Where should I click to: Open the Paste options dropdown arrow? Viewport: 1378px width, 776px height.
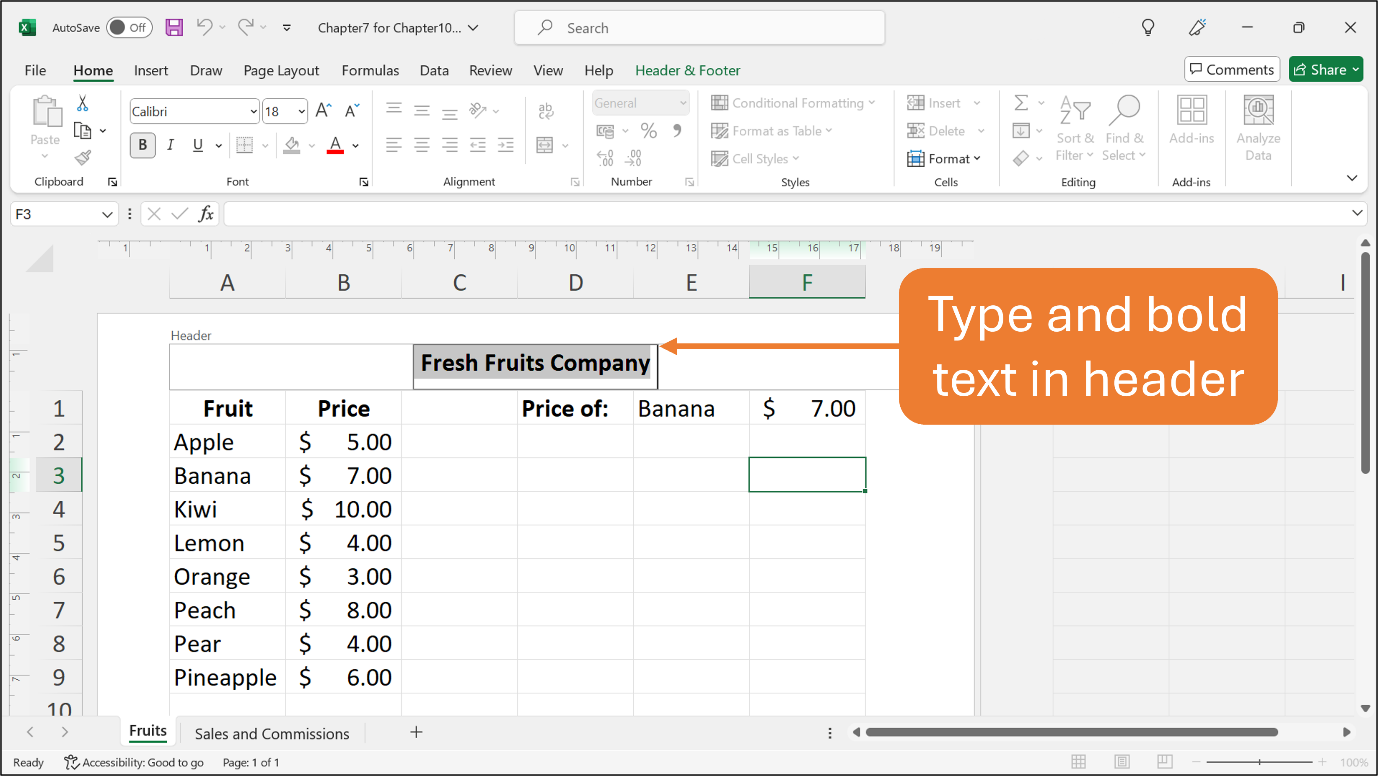click(45, 156)
